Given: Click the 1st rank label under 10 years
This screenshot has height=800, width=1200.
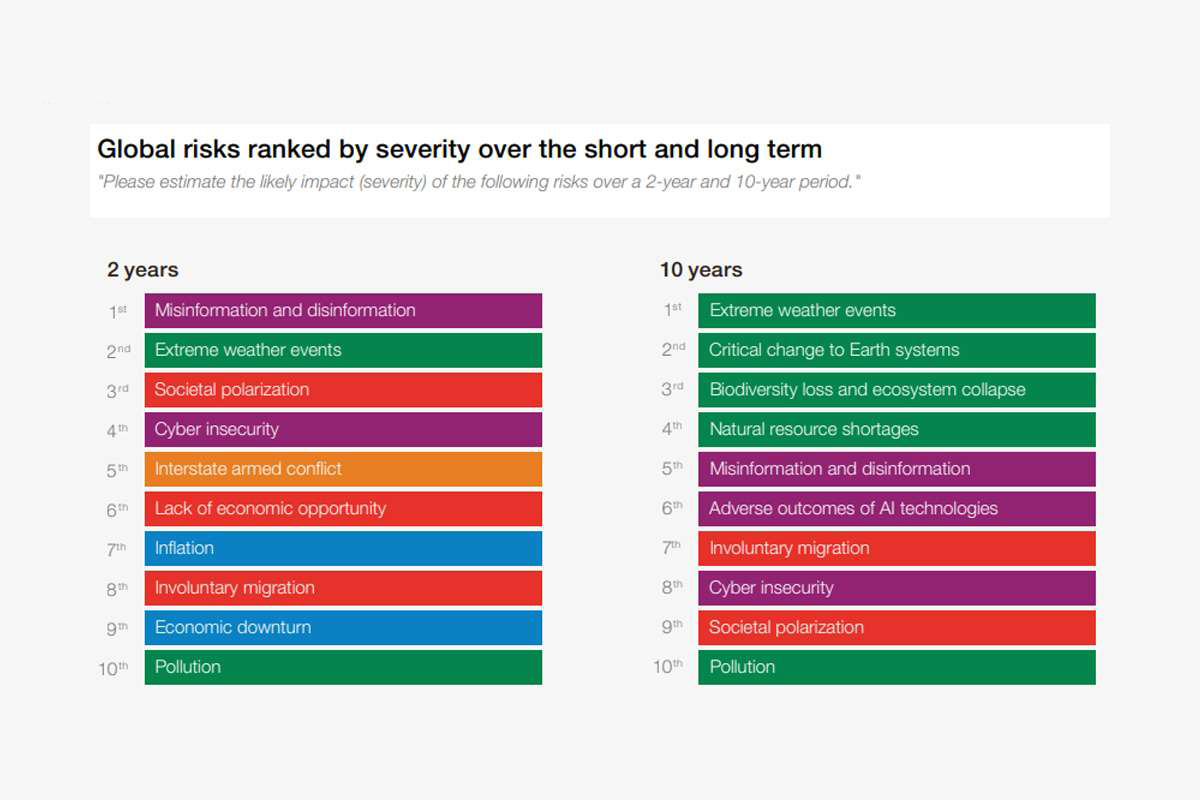Looking at the screenshot, I should point(672,310).
